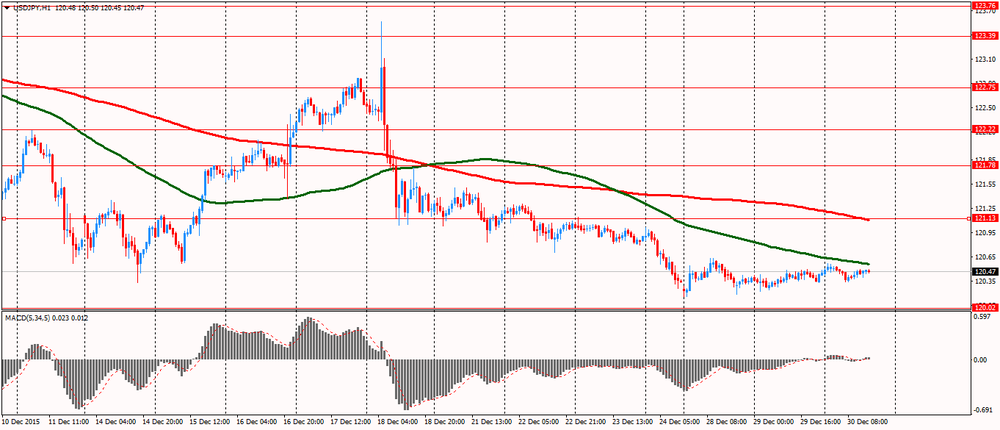
Task: Click the 28 Dec 08:00 time label
Action: [x=728, y=422]
